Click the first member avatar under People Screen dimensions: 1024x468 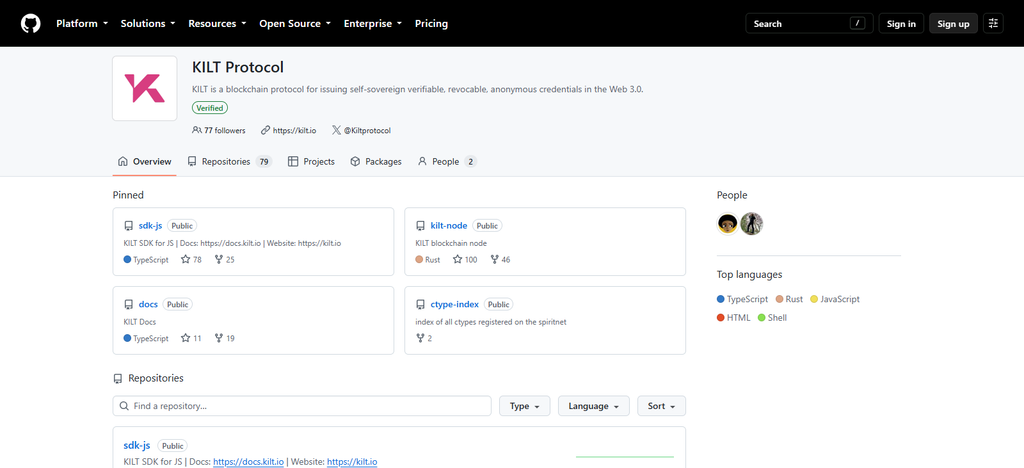point(728,224)
